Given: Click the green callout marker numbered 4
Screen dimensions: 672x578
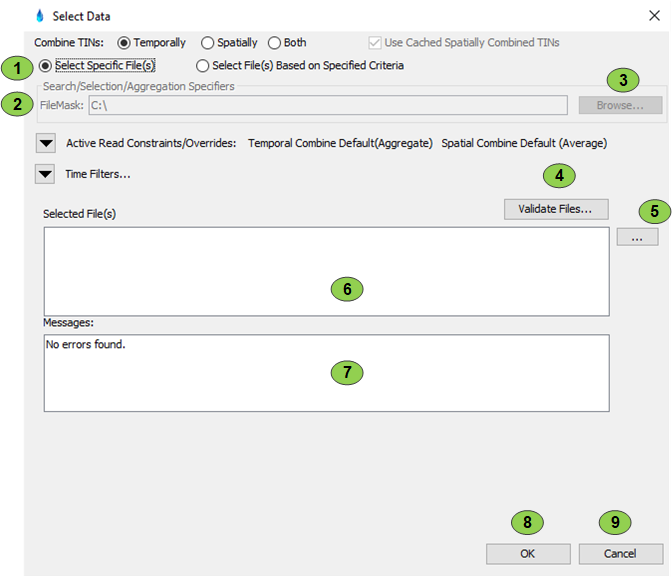Looking at the screenshot, I should pyautogui.click(x=559, y=176).
